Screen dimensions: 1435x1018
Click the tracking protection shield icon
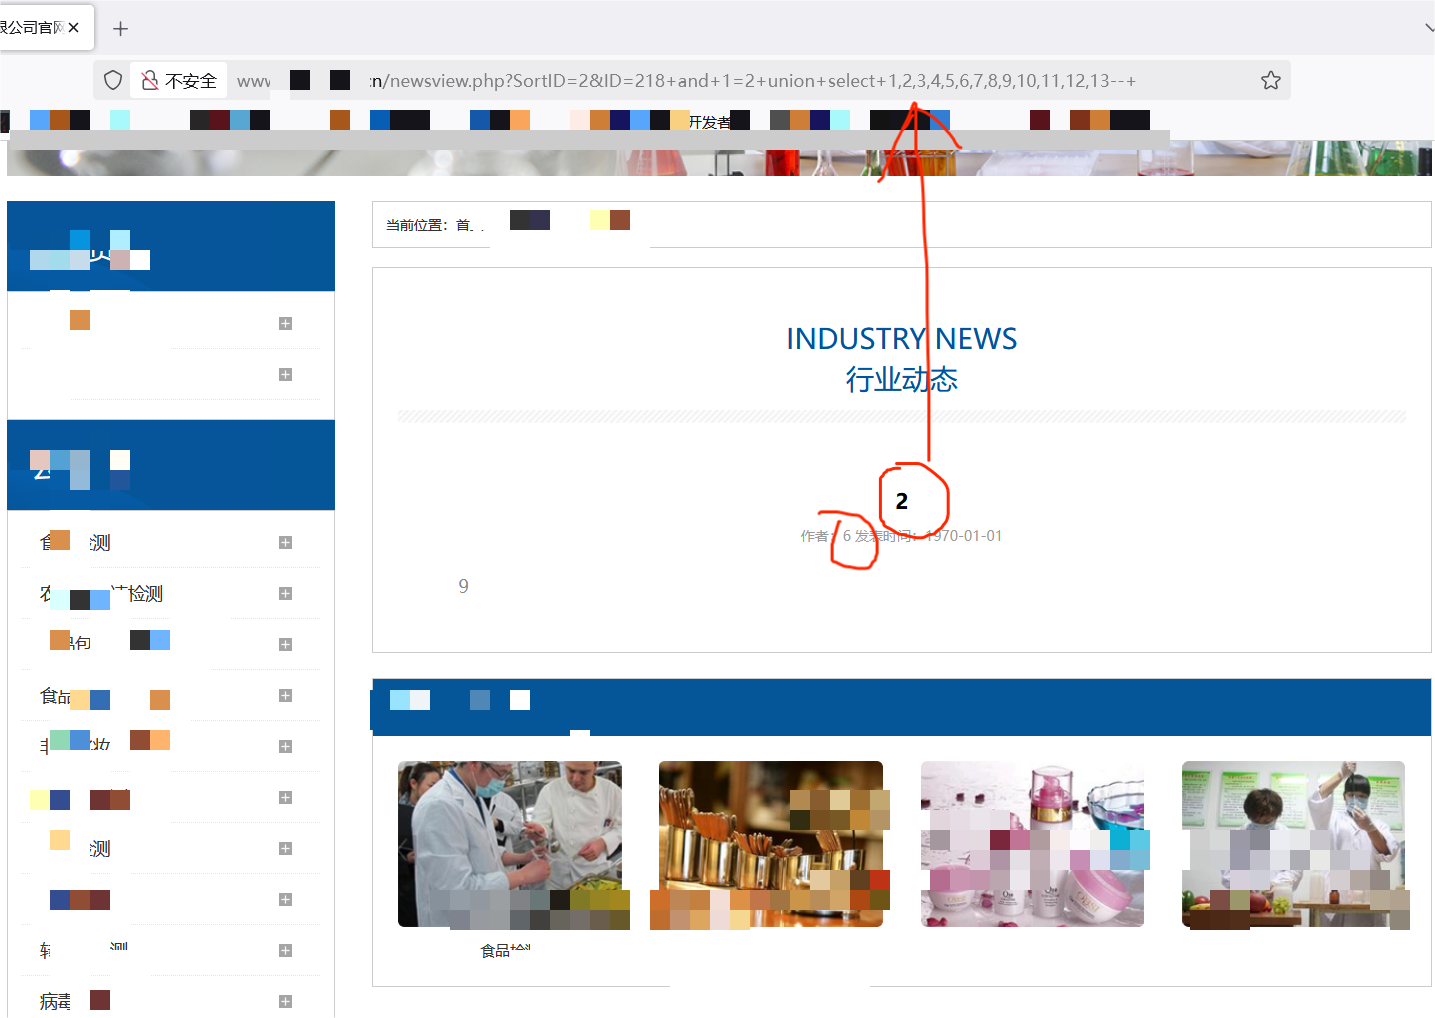[x=113, y=81]
